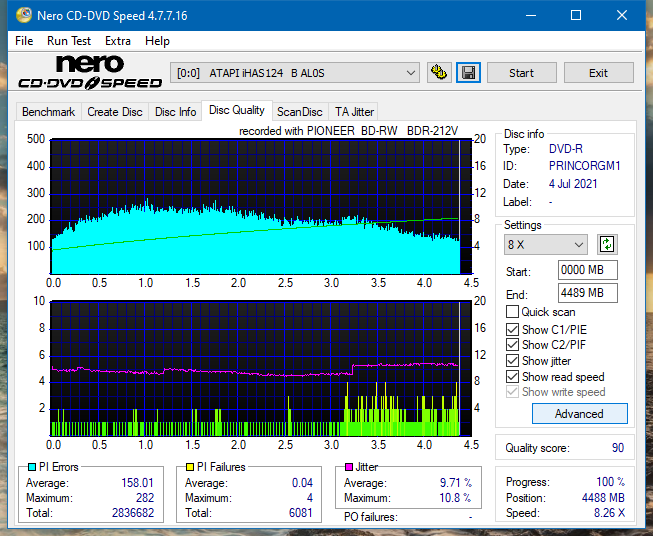The width and height of the screenshot is (653, 536).
Task: Click the Advanced button
Action: 579,414
